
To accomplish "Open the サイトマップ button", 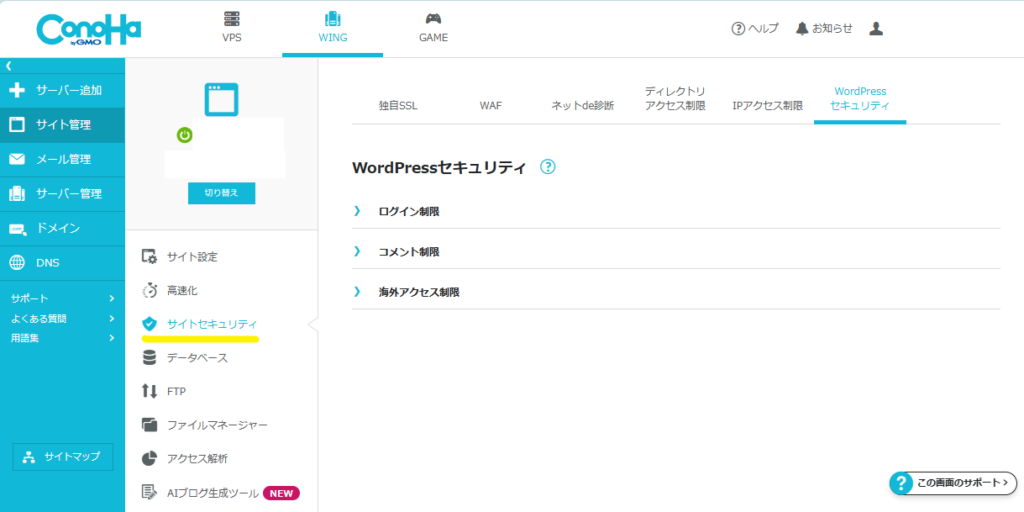I will point(63,456).
